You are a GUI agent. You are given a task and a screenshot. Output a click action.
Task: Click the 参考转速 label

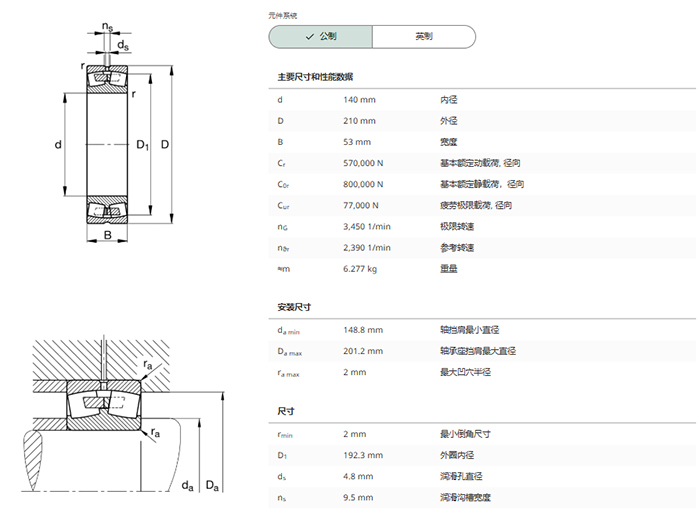click(457, 248)
